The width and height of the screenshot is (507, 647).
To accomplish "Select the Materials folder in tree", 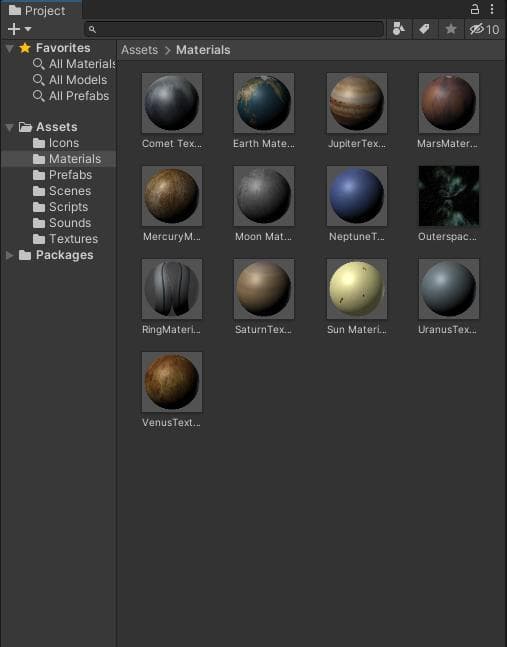I will coord(59,159).
